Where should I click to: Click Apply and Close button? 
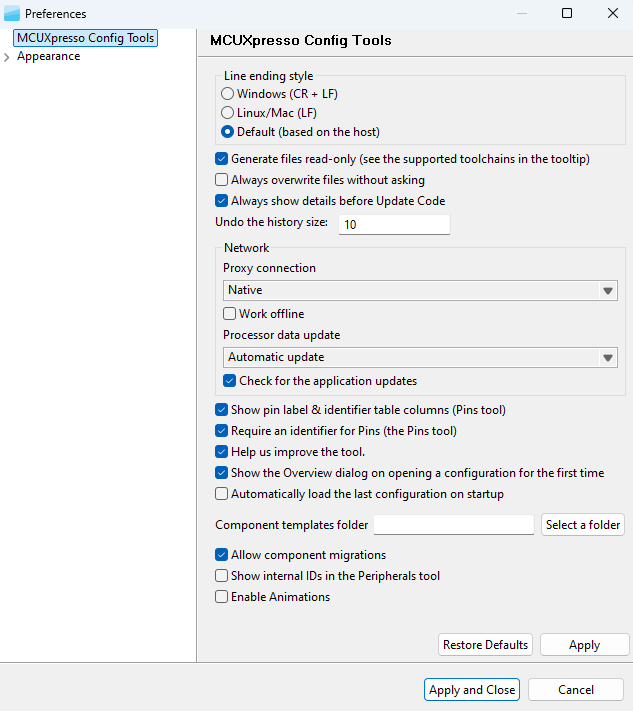(472, 690)
